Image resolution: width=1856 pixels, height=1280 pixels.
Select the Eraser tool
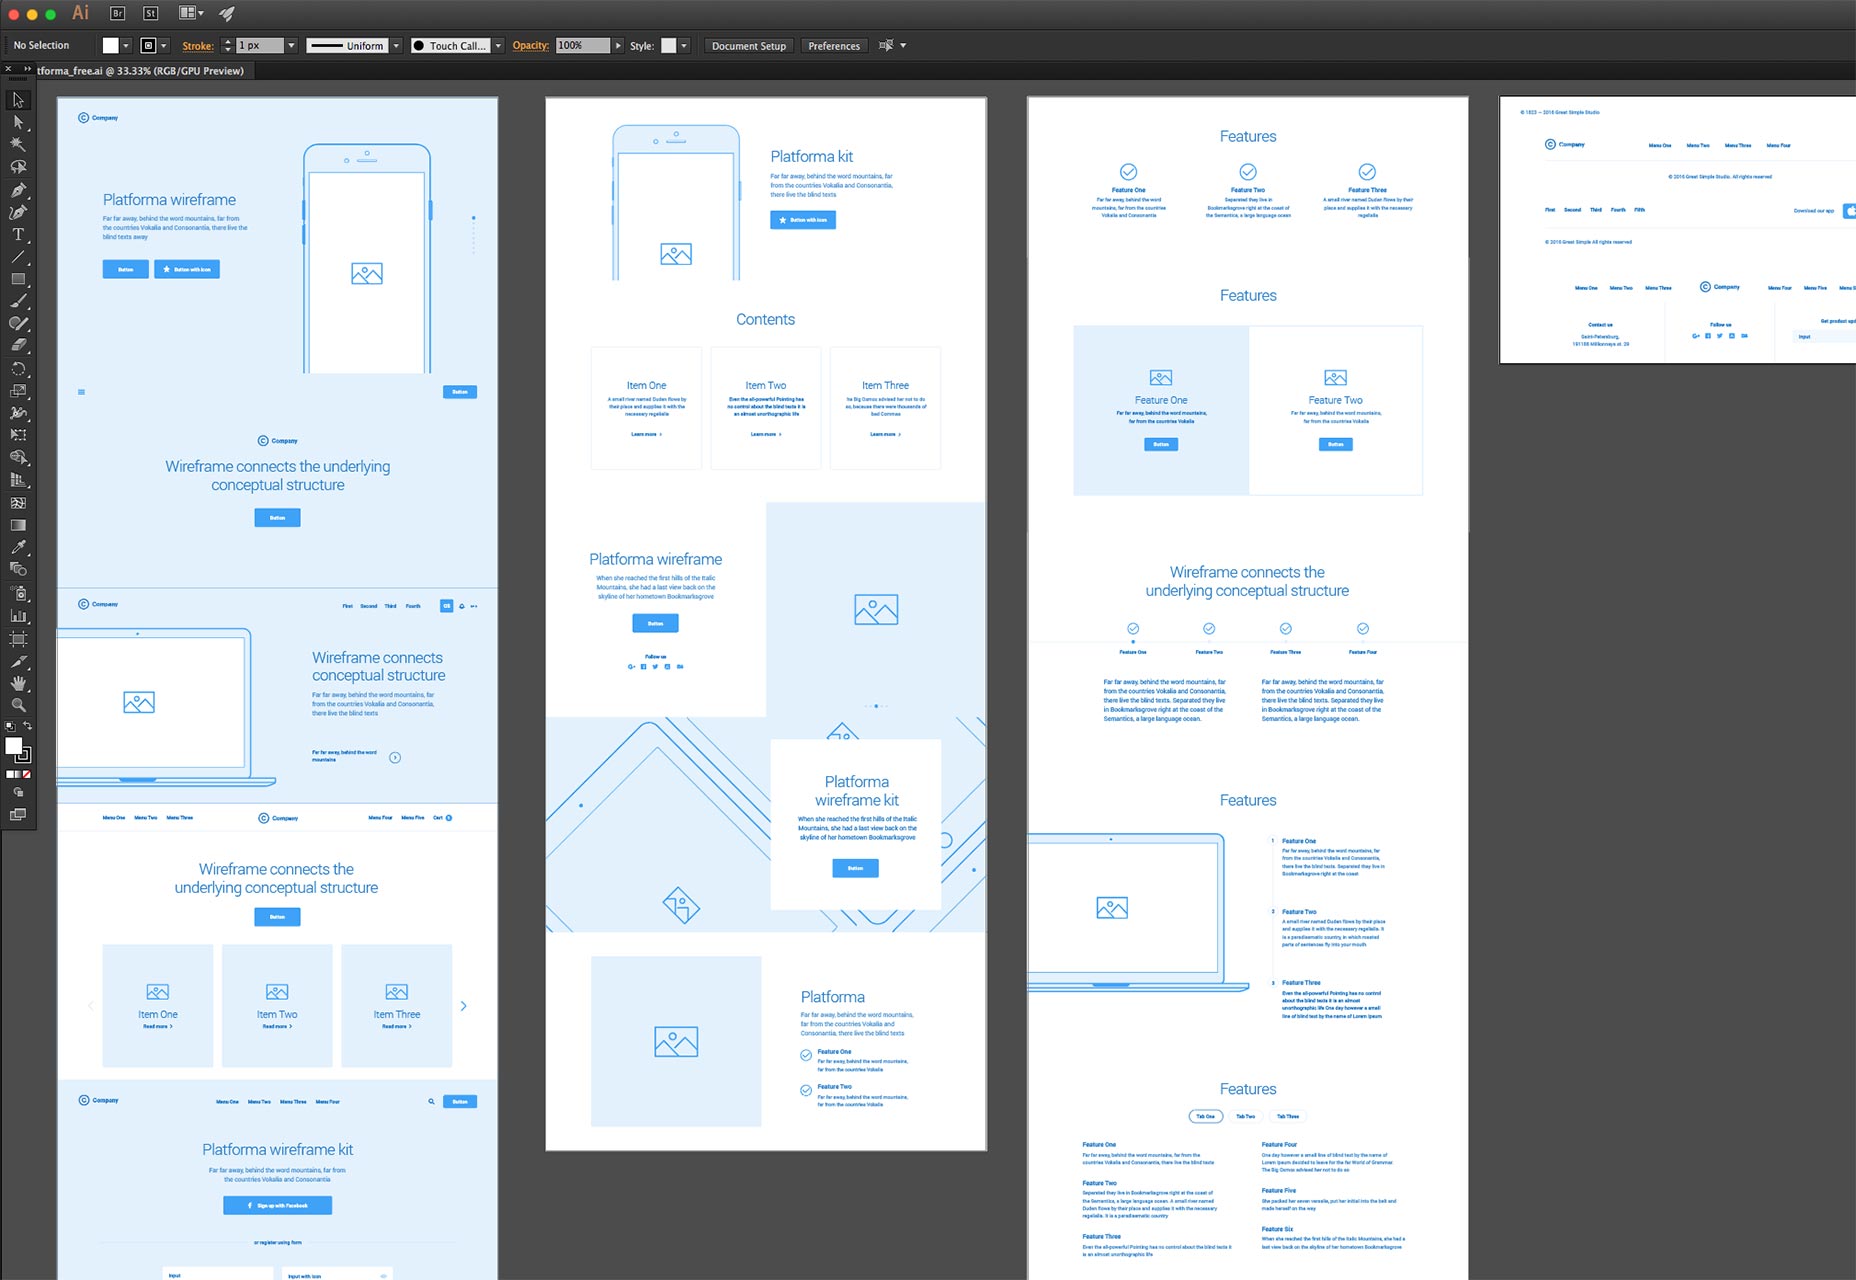tap(18, 341)
